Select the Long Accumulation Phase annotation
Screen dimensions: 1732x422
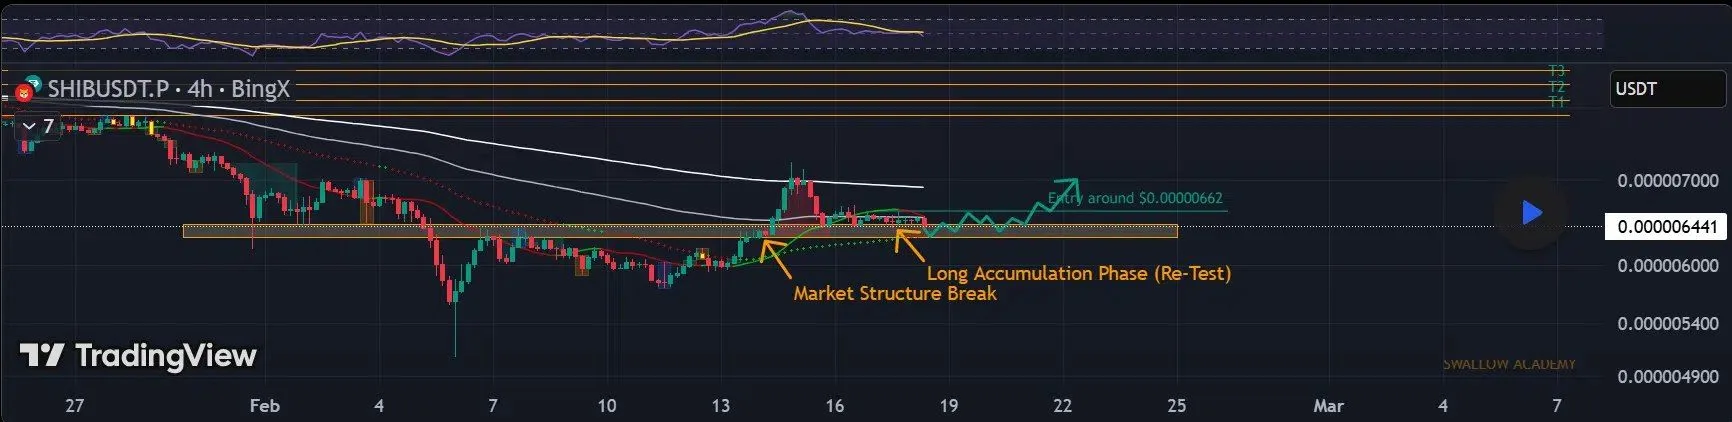(x=1078, y=273)
